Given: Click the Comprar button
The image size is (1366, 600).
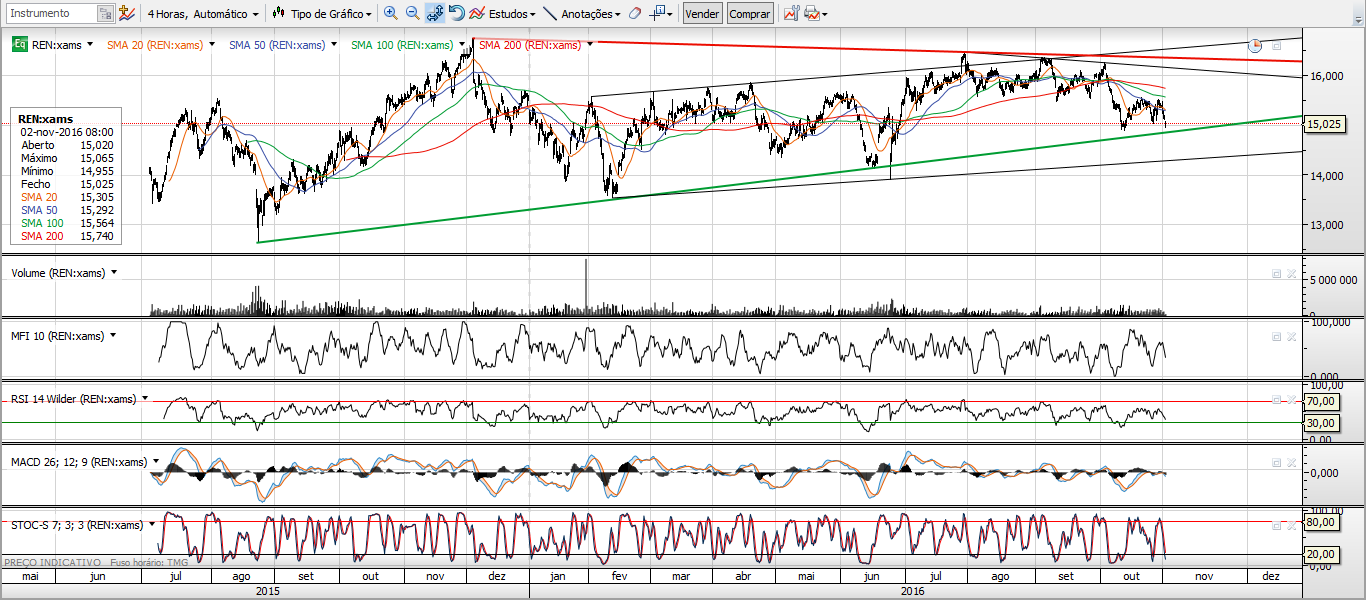Looking at the screenshot, I should point(749,14).
